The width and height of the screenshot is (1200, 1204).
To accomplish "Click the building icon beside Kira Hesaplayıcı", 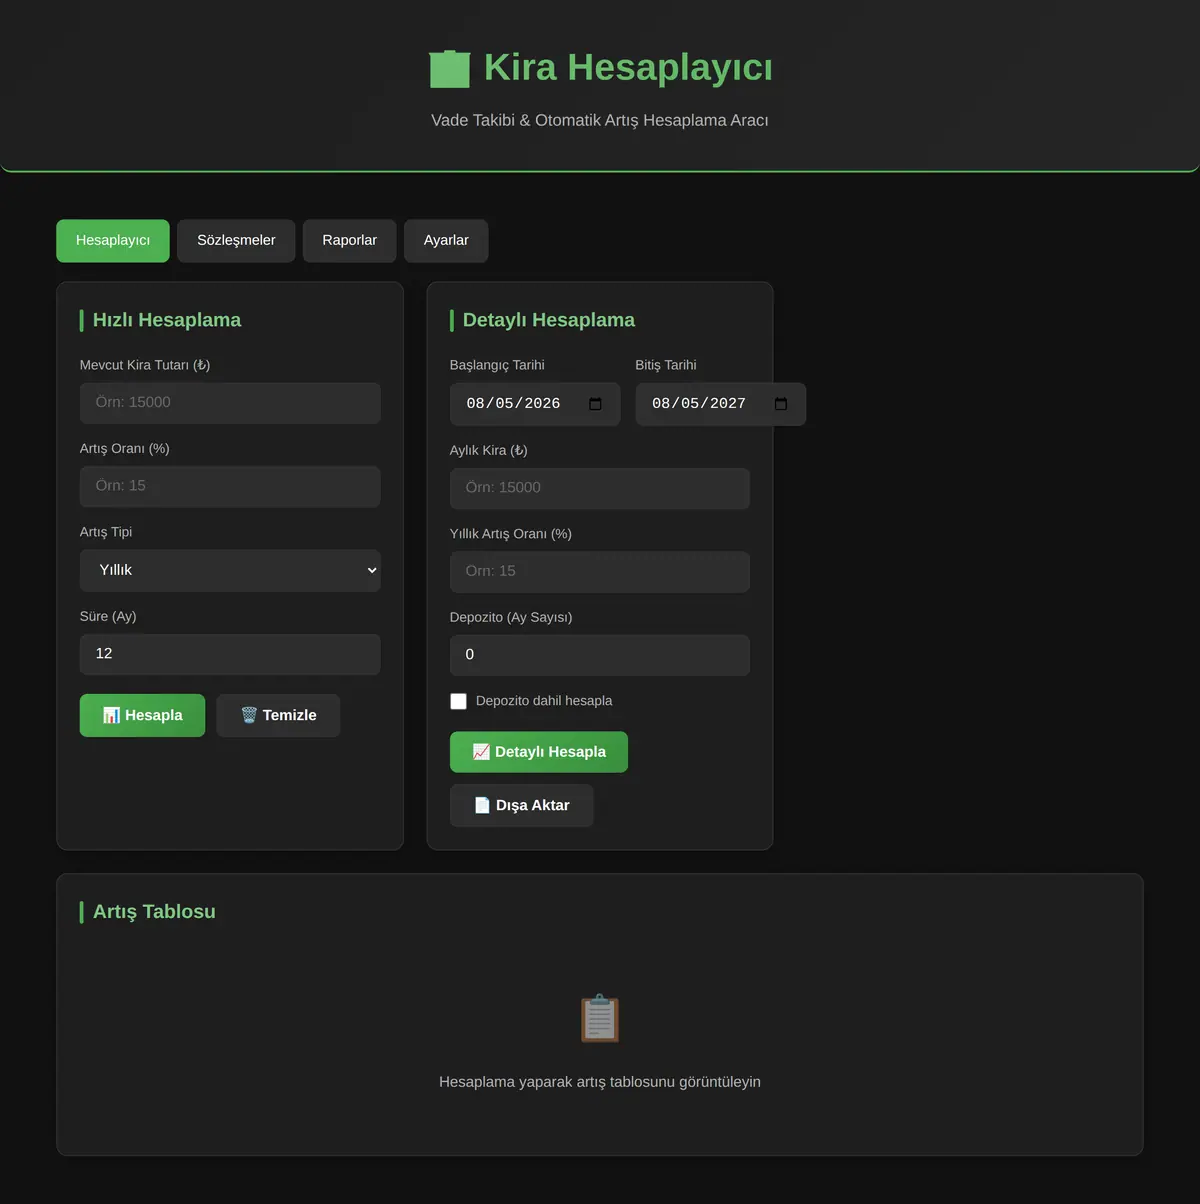I will 450,68.
